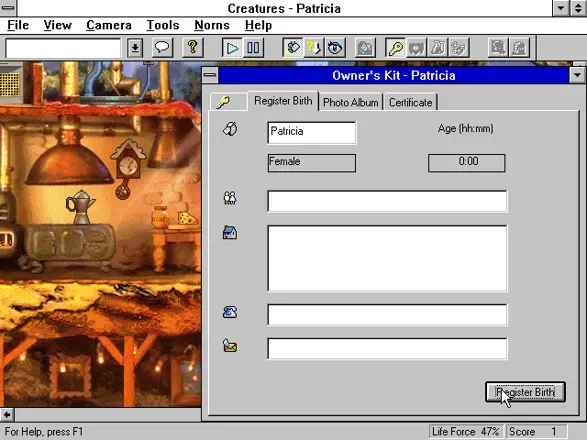
Task: Click the Age (hh:mm) label
Action: tap(465, 129)
